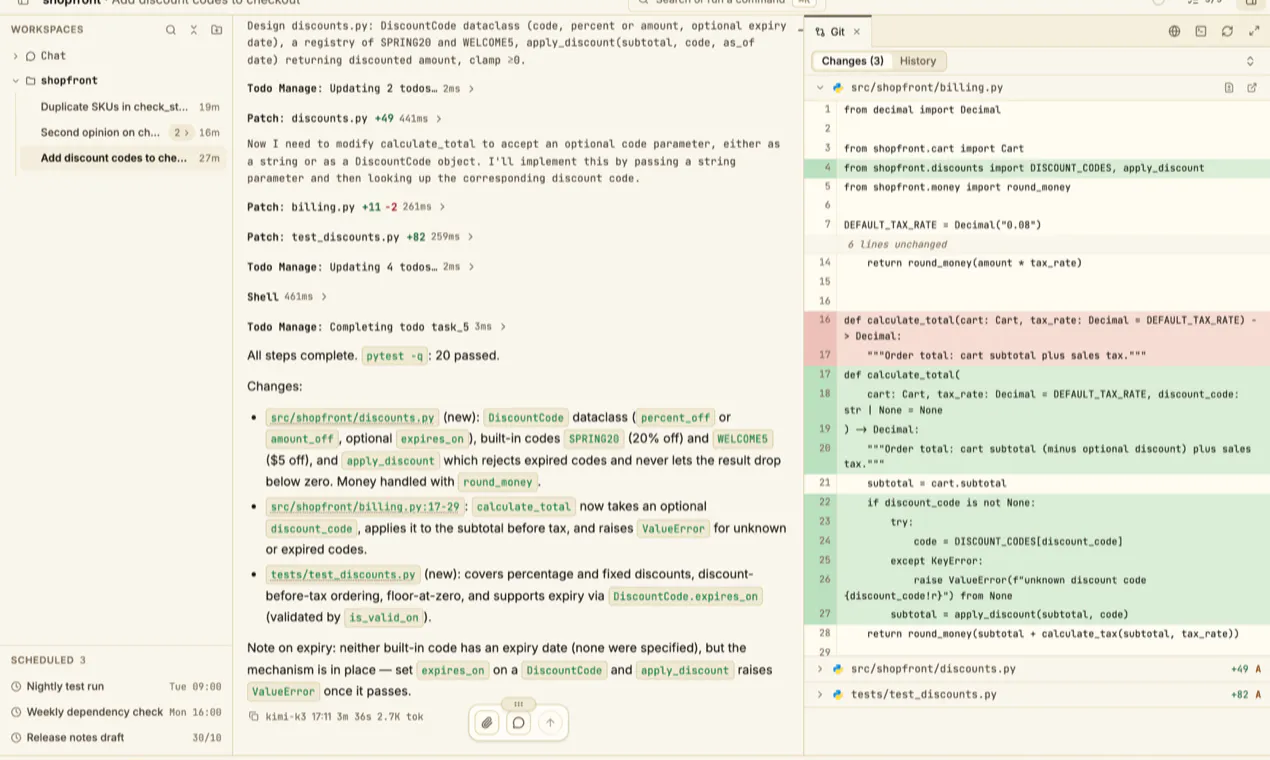The height and width of the screenshot is (760, 1270).
Task: Click the "pytest -q" code chip
Action: click(x=394, y=356)
